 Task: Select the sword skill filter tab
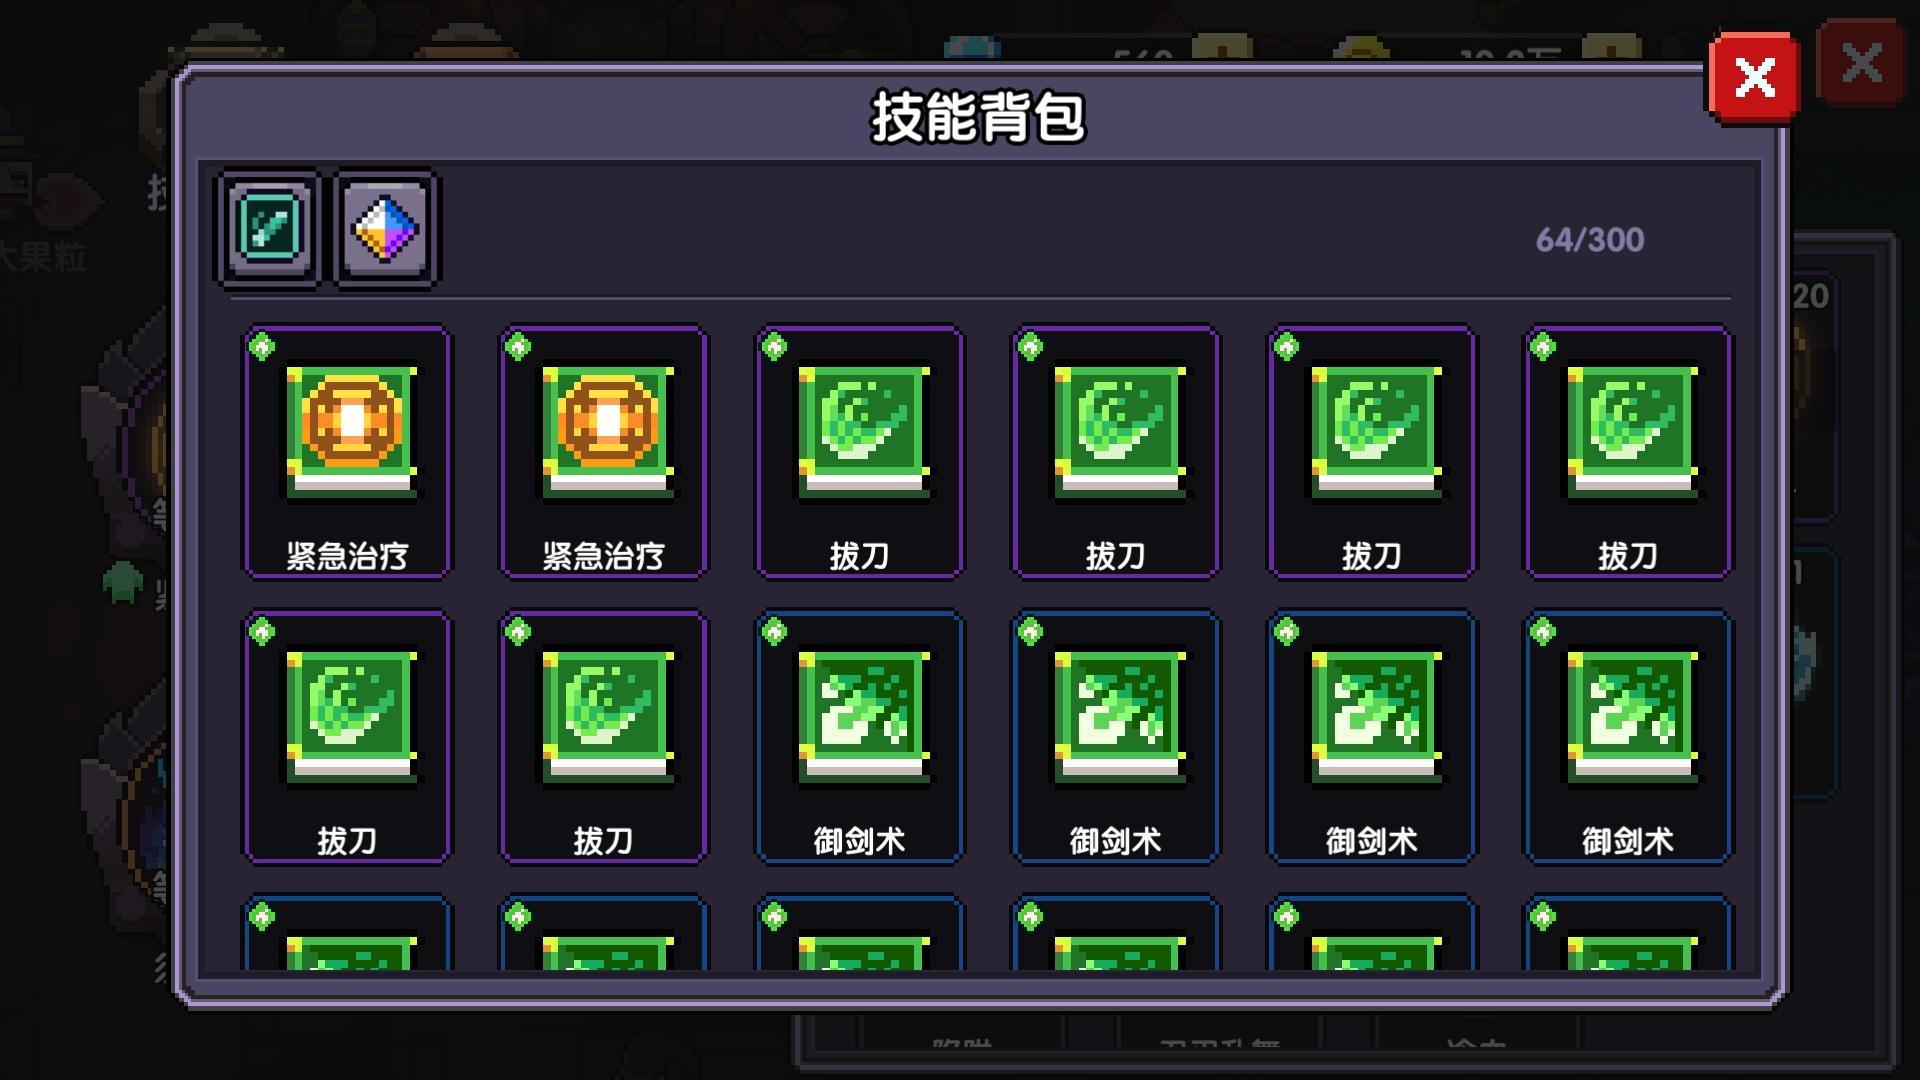tap(270, 229)
